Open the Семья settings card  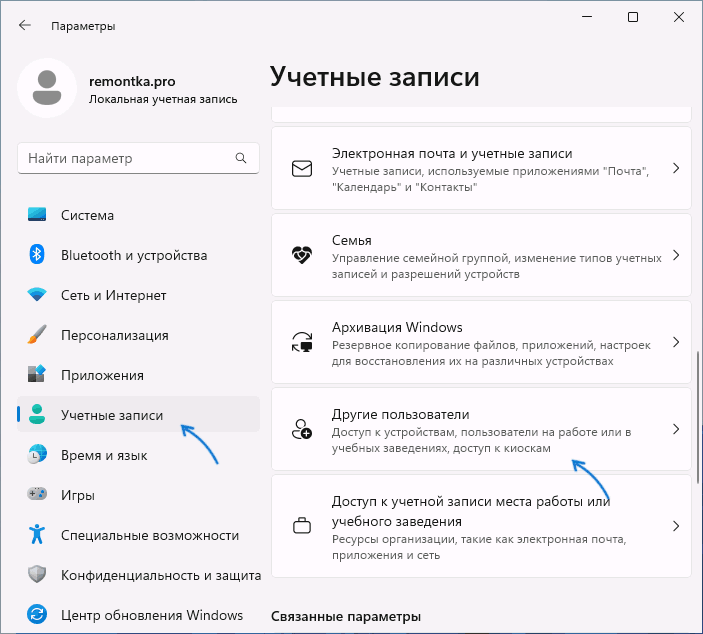pyautogui.click(x=481, y=255)
